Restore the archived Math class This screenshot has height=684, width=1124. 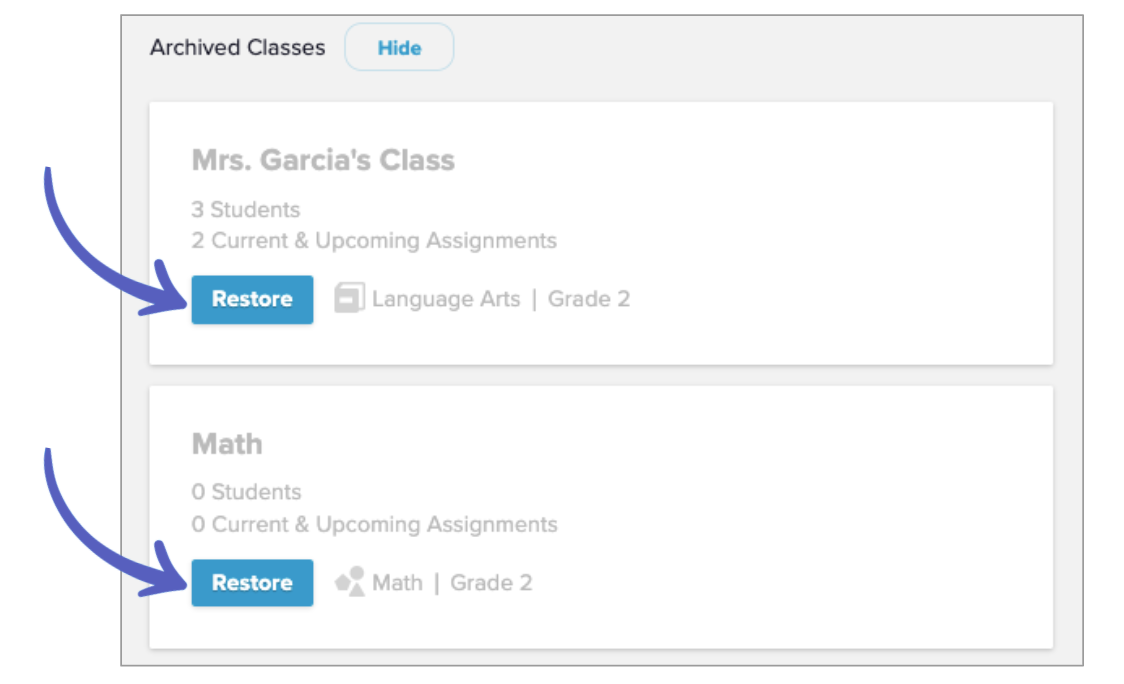pyautogui.click(x=252, y=583)
